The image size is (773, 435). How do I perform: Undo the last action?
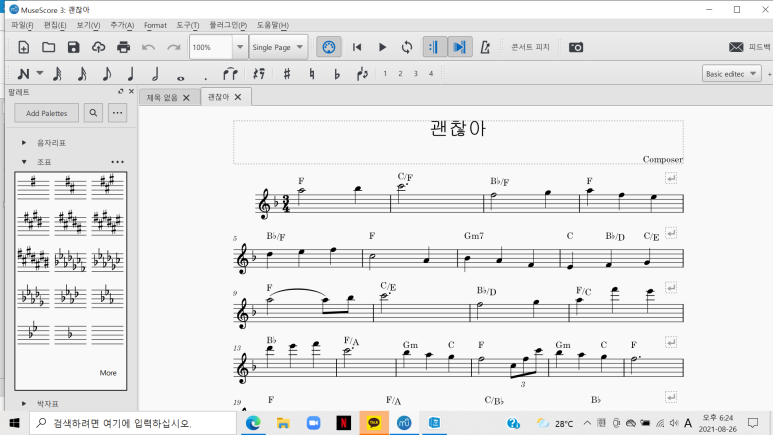point(148,47)
